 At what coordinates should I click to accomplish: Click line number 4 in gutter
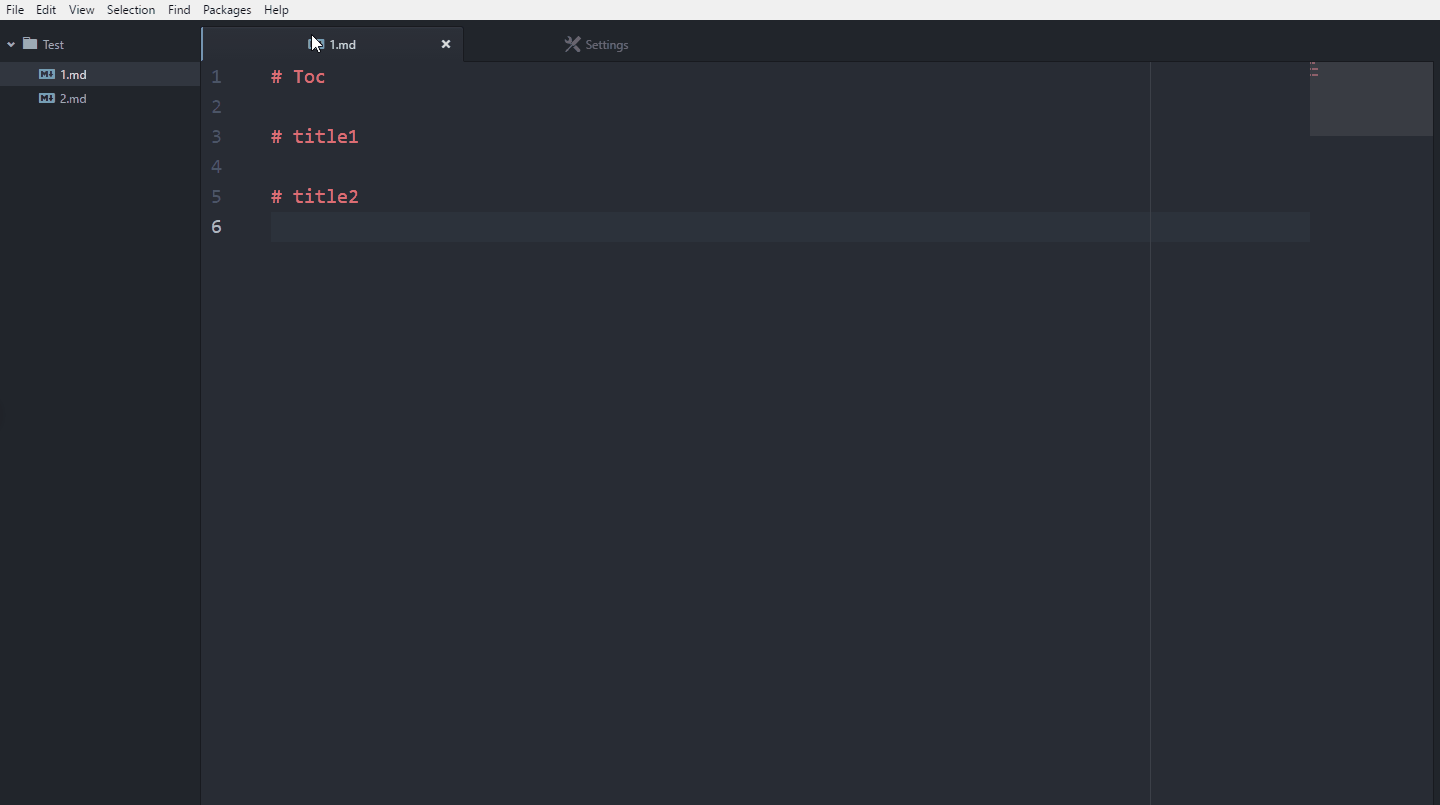point(216,166)
